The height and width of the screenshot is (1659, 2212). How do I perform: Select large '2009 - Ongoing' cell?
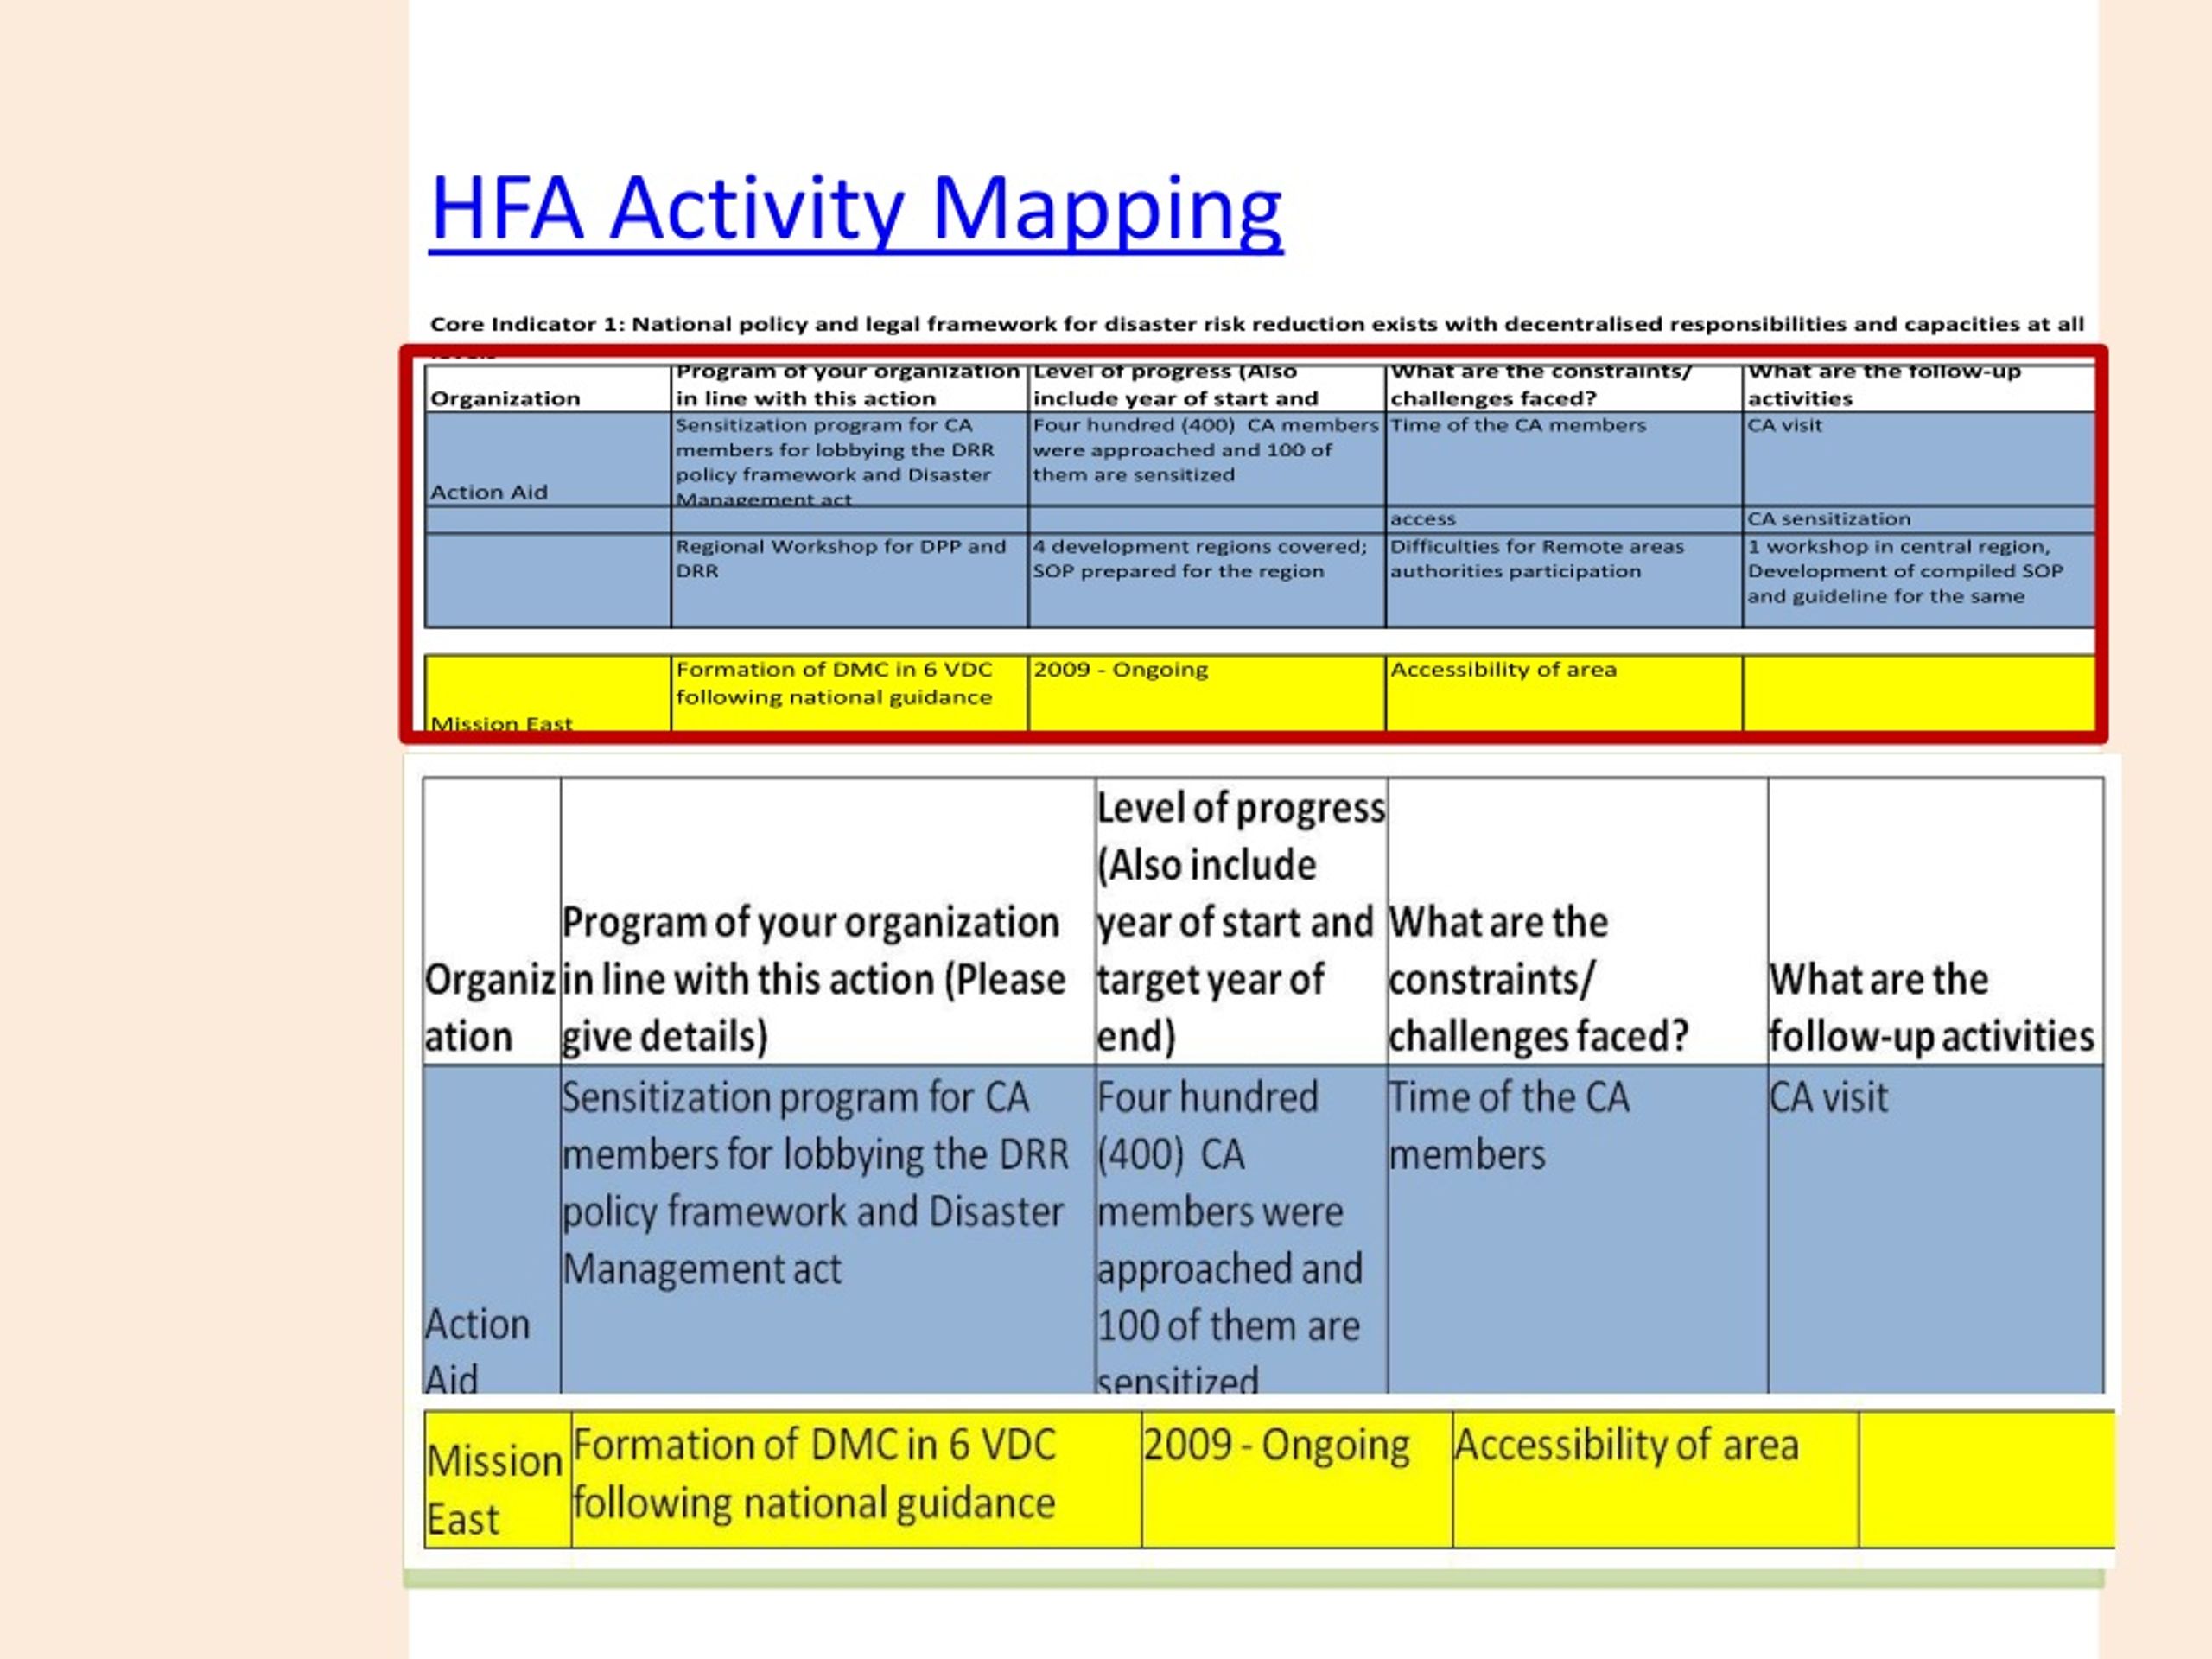1297,1480
